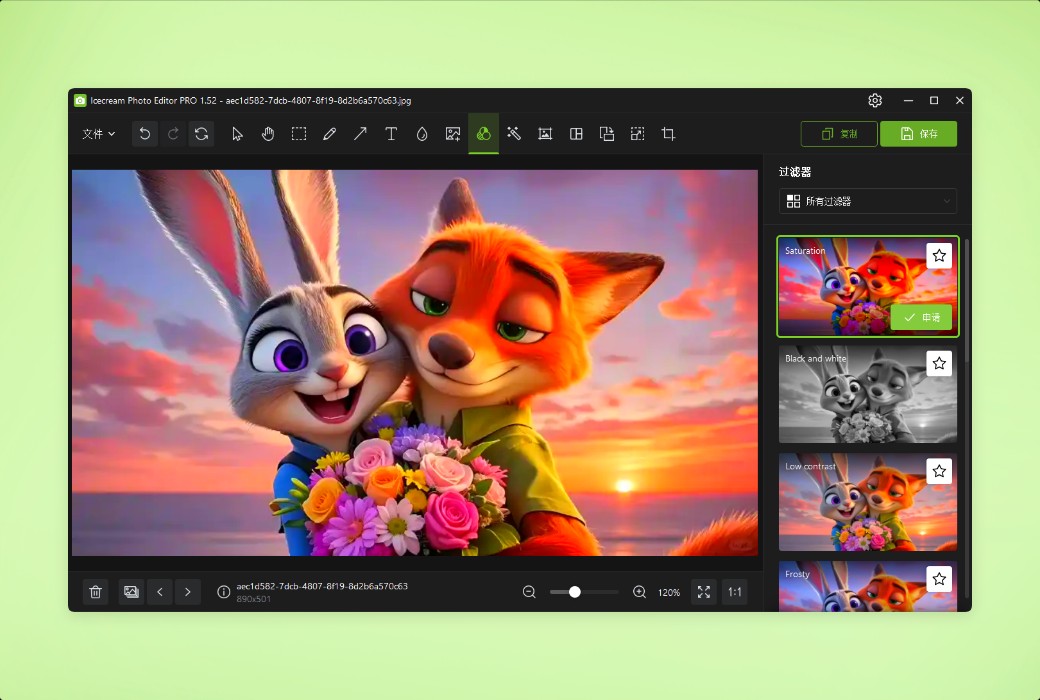Select the Frosty filter thumbnail
The height and width of the screenshot is (700, 1040).
click(860, 590)
